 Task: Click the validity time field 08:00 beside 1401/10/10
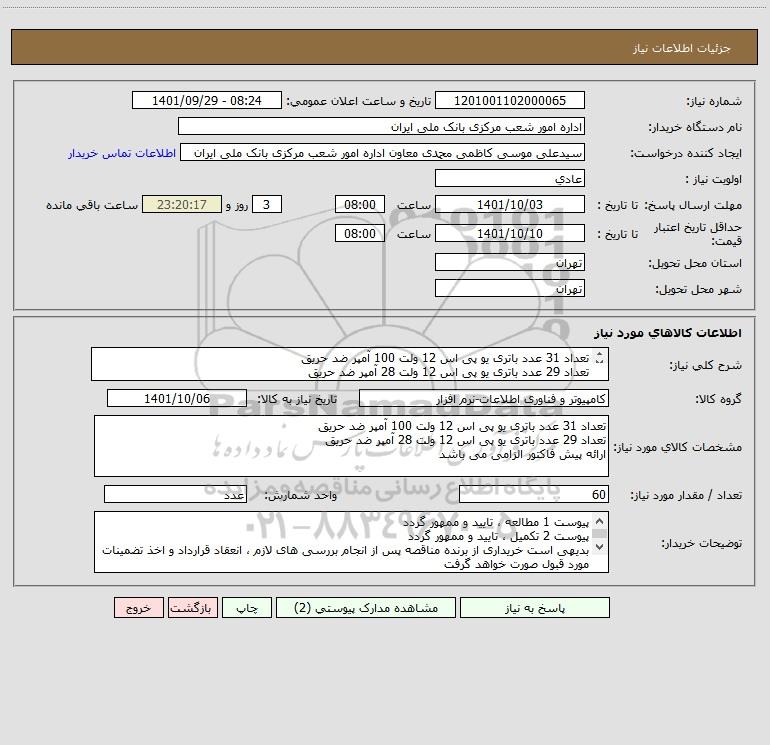coord(359,233)
